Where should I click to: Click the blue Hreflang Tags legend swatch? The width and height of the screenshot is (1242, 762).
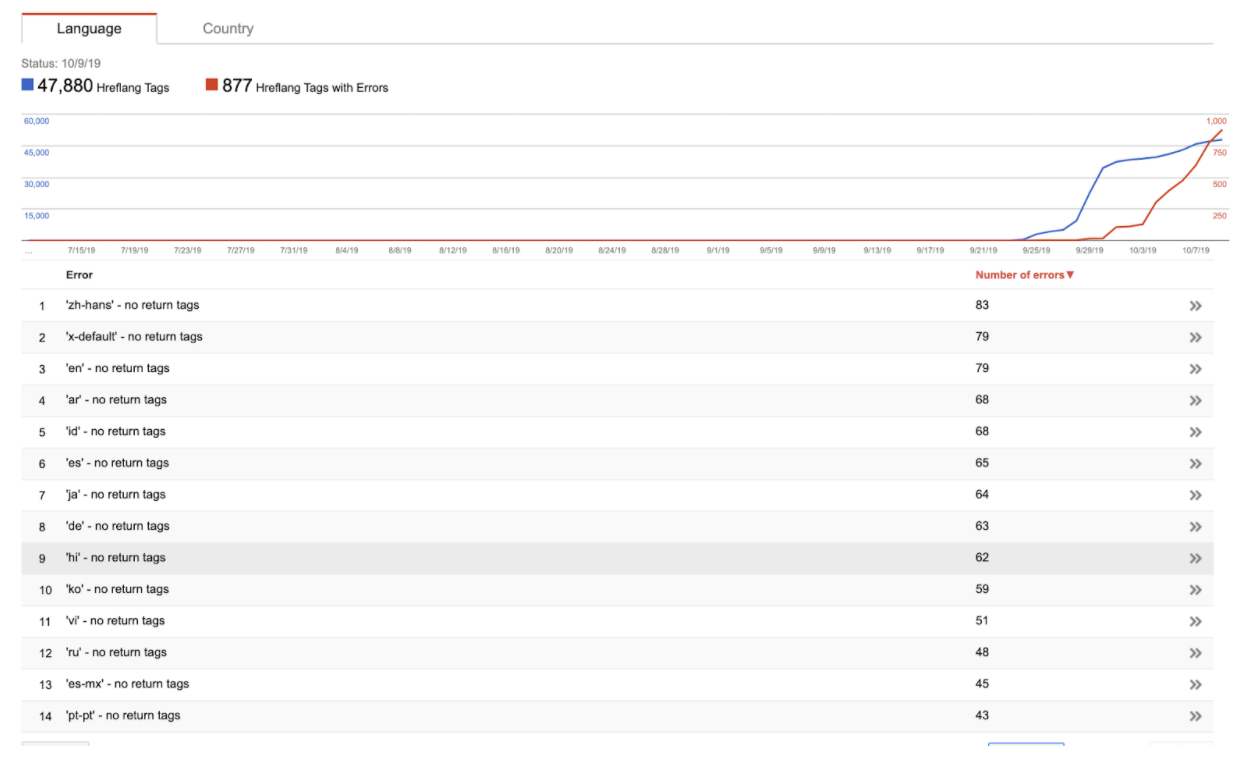28,86
